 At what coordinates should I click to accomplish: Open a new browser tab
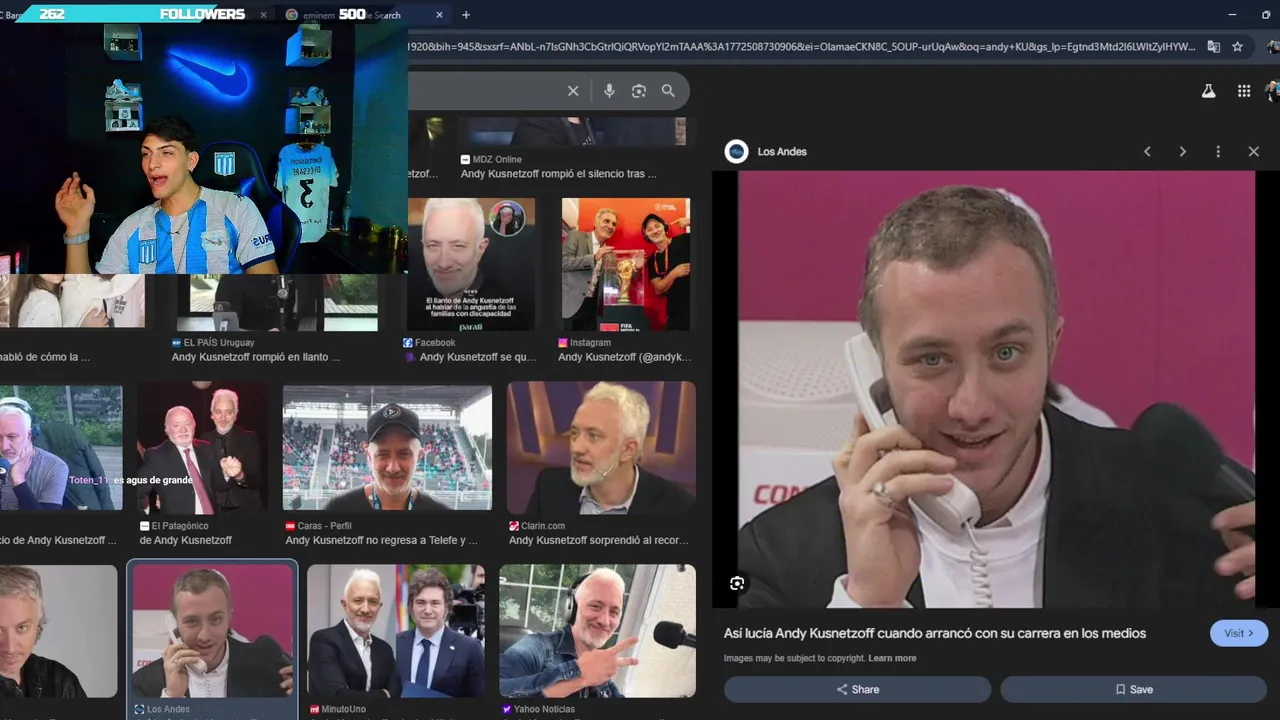(466, 15)
